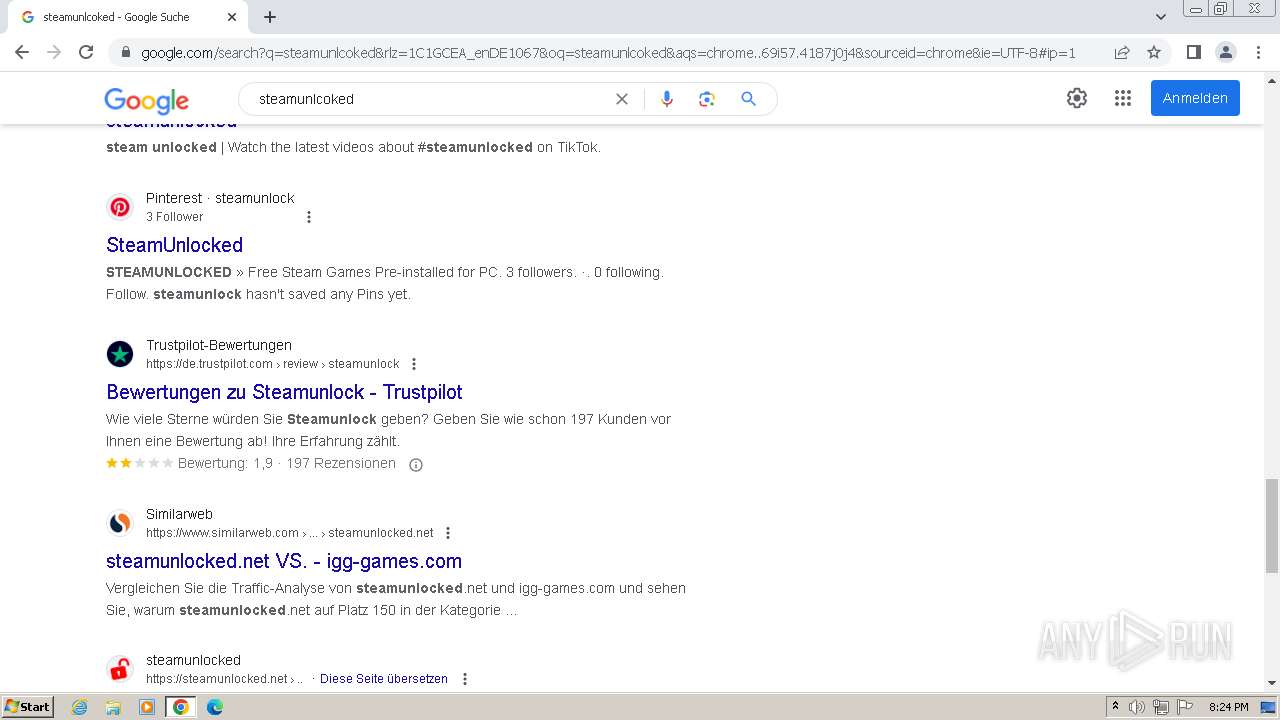Screen dimensions: 1280x720
Task: Click the Windows Start button
Action: [x=27, y=707]
